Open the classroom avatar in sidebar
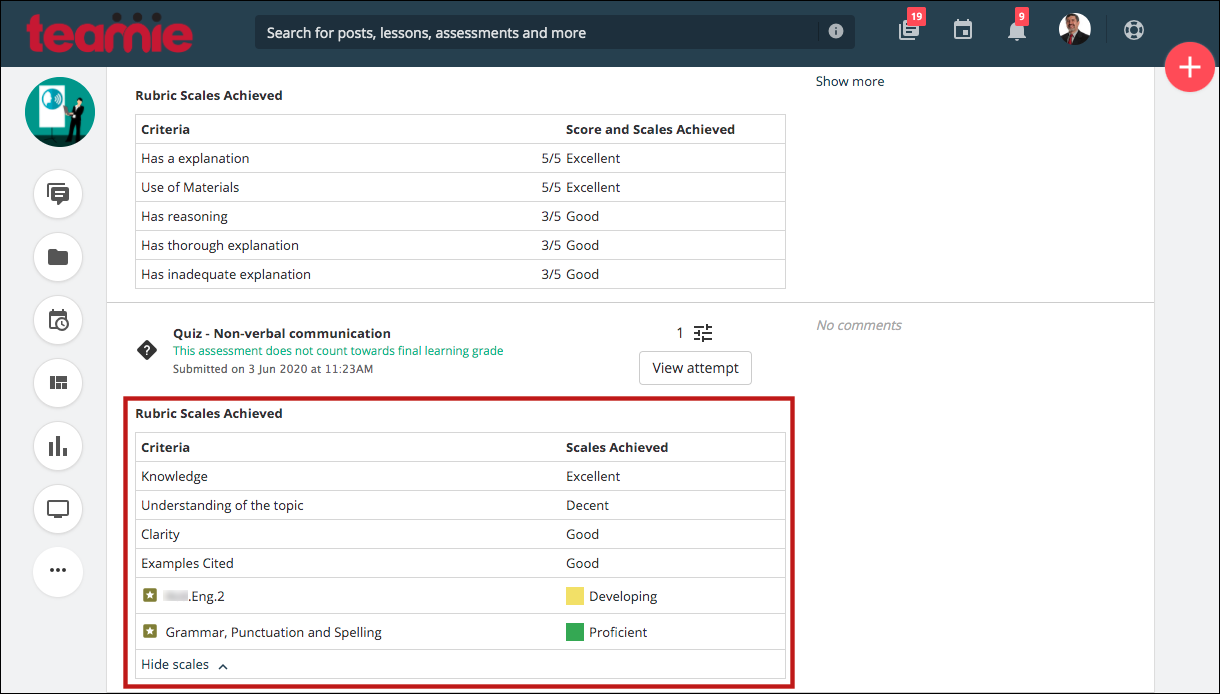This screenshot has height=694, width=1220. pyautogui.click(x=60, y=112)
